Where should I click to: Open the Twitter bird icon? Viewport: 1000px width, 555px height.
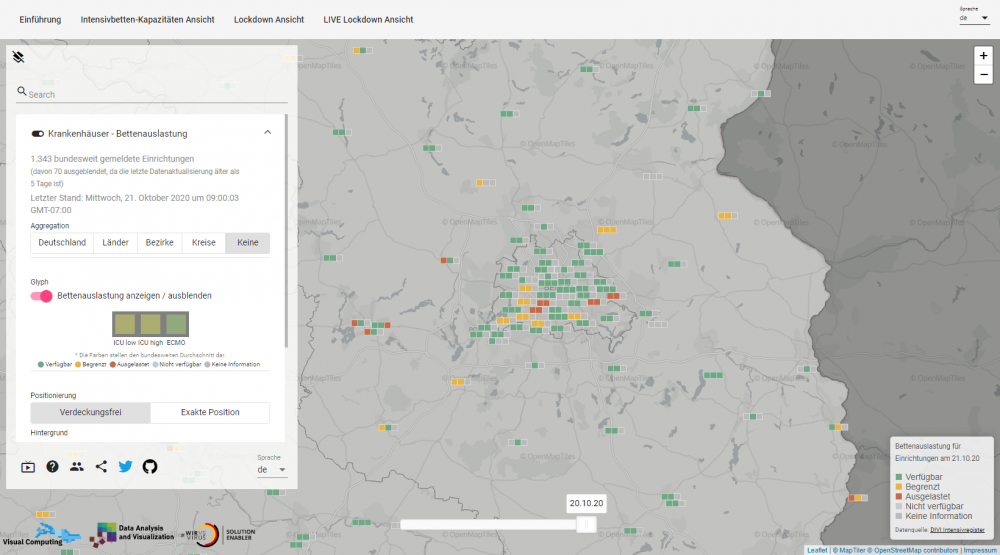(125, 466)
